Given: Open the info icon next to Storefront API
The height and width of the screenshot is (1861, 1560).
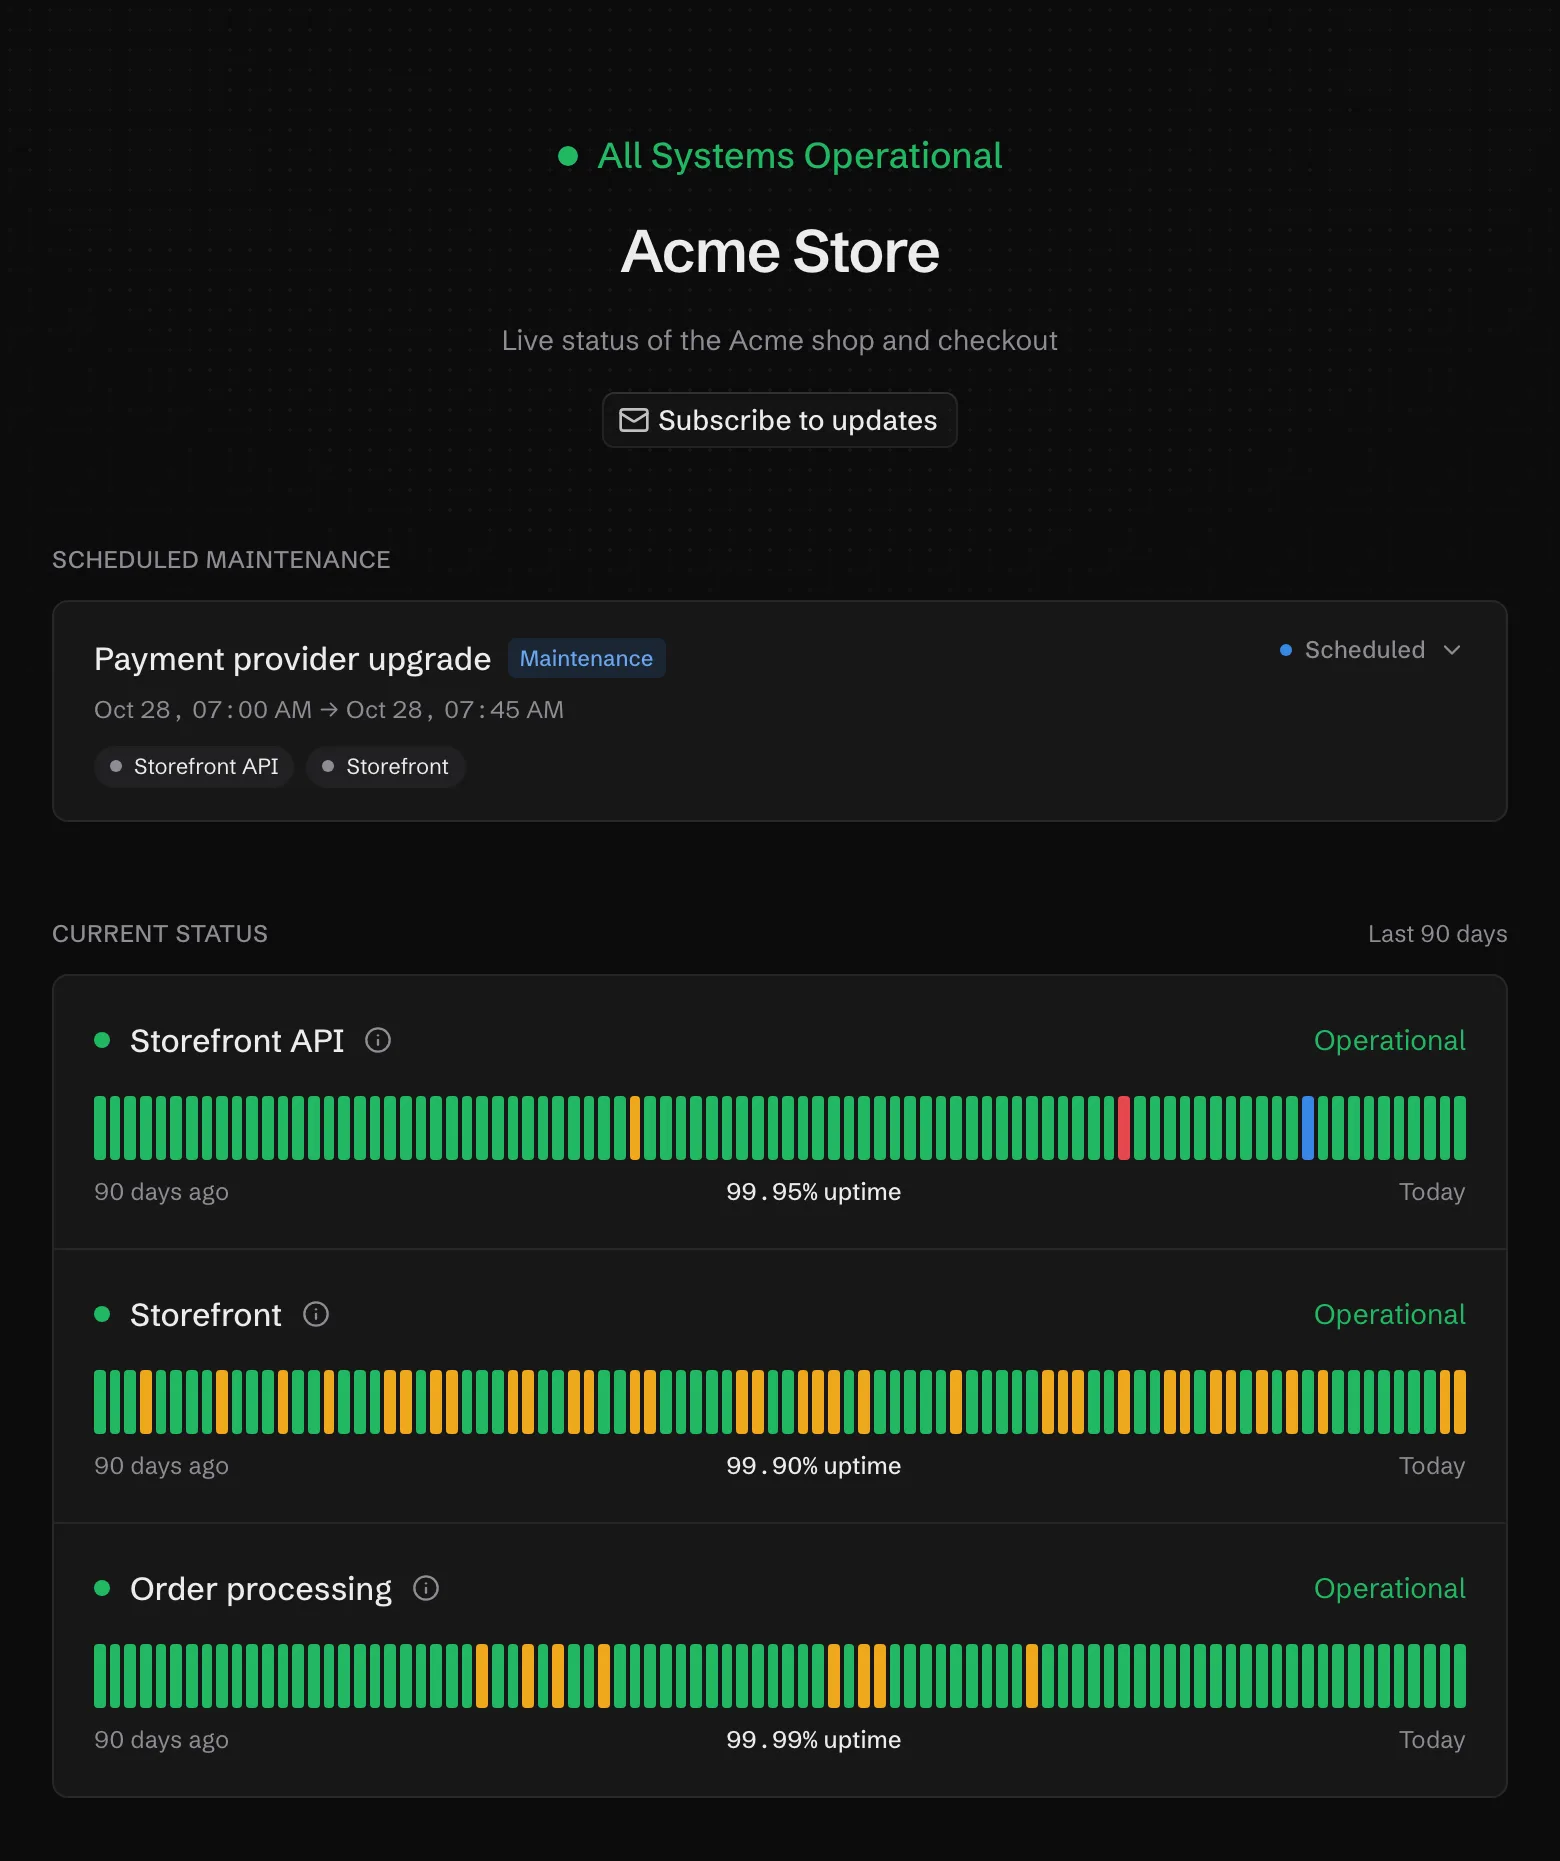Looking at the screenshot, I should pyautogui.click(x=378, y=1040).
